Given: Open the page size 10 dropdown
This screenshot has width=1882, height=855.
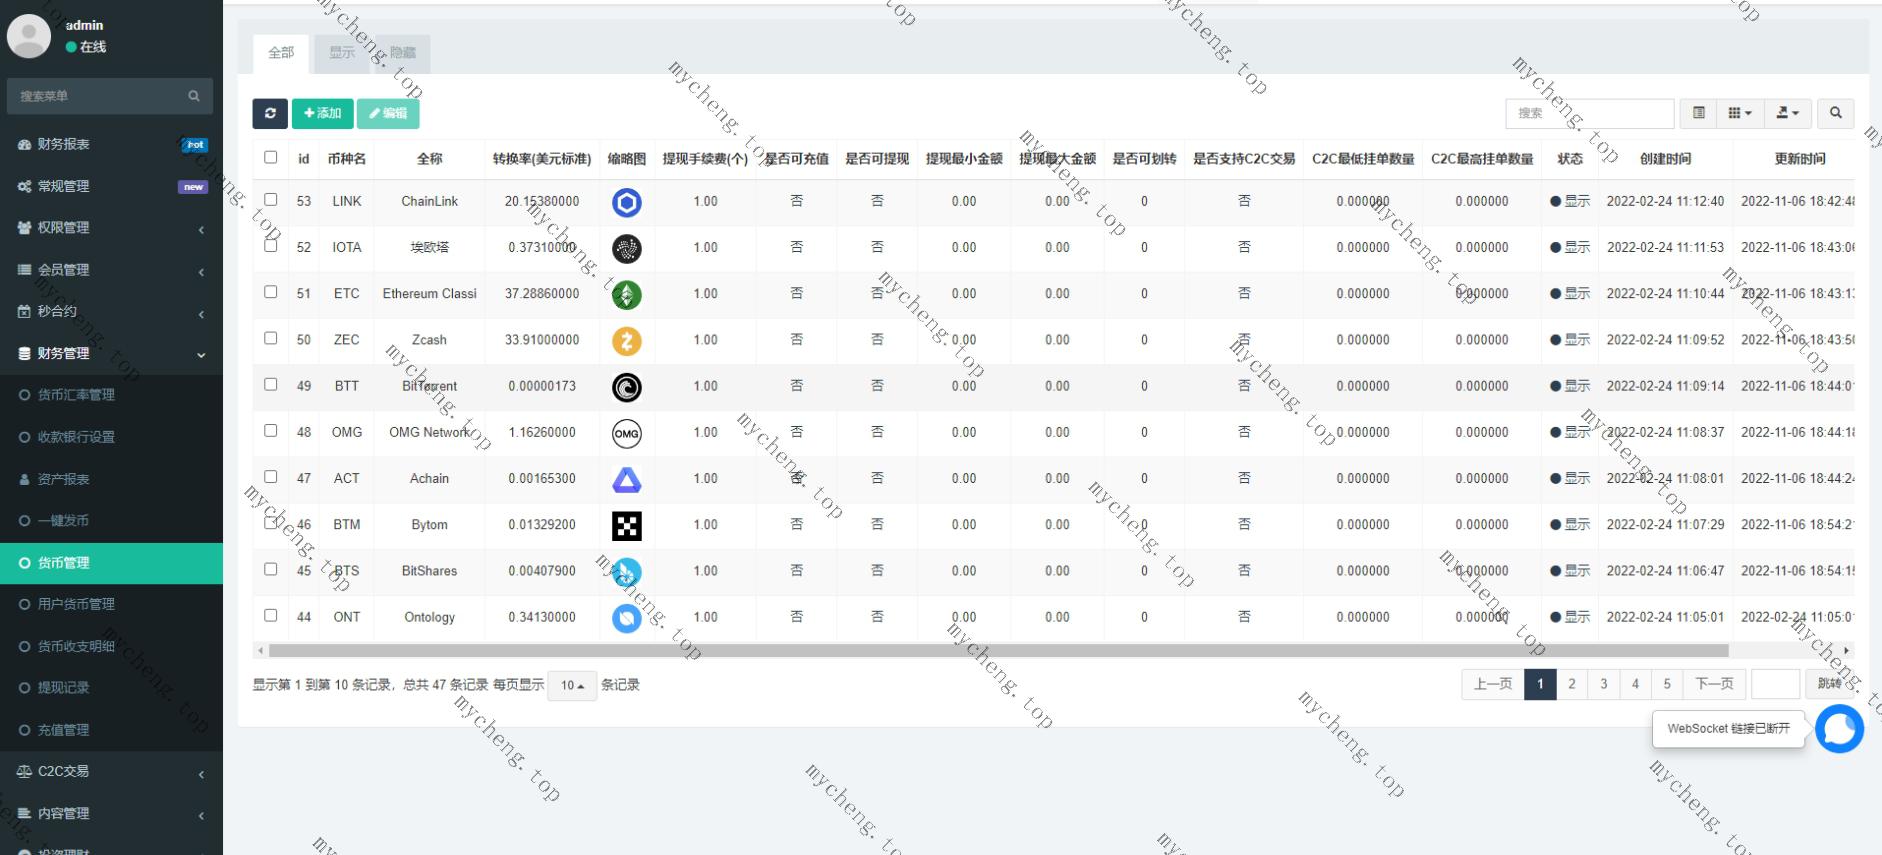Looking at the screenshot, I should click(572, 685).
